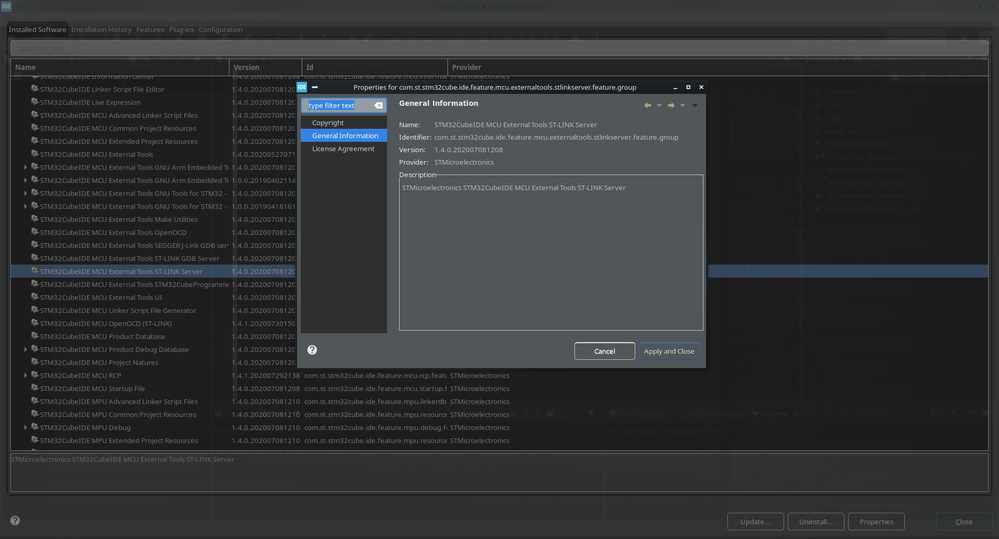Click icon beside MCU Project Natures
Screen dimensions: 999x539
(35, 362)
